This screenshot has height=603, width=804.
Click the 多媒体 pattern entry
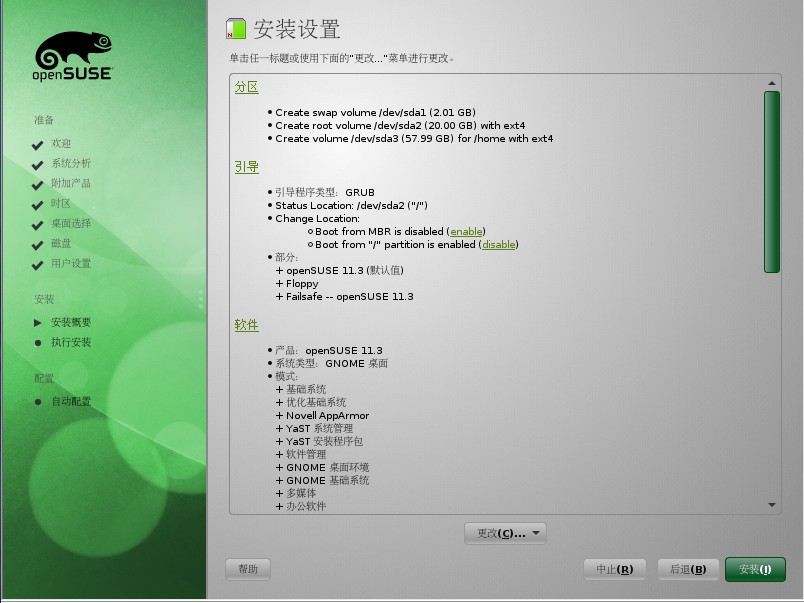[x=300, y=493]
